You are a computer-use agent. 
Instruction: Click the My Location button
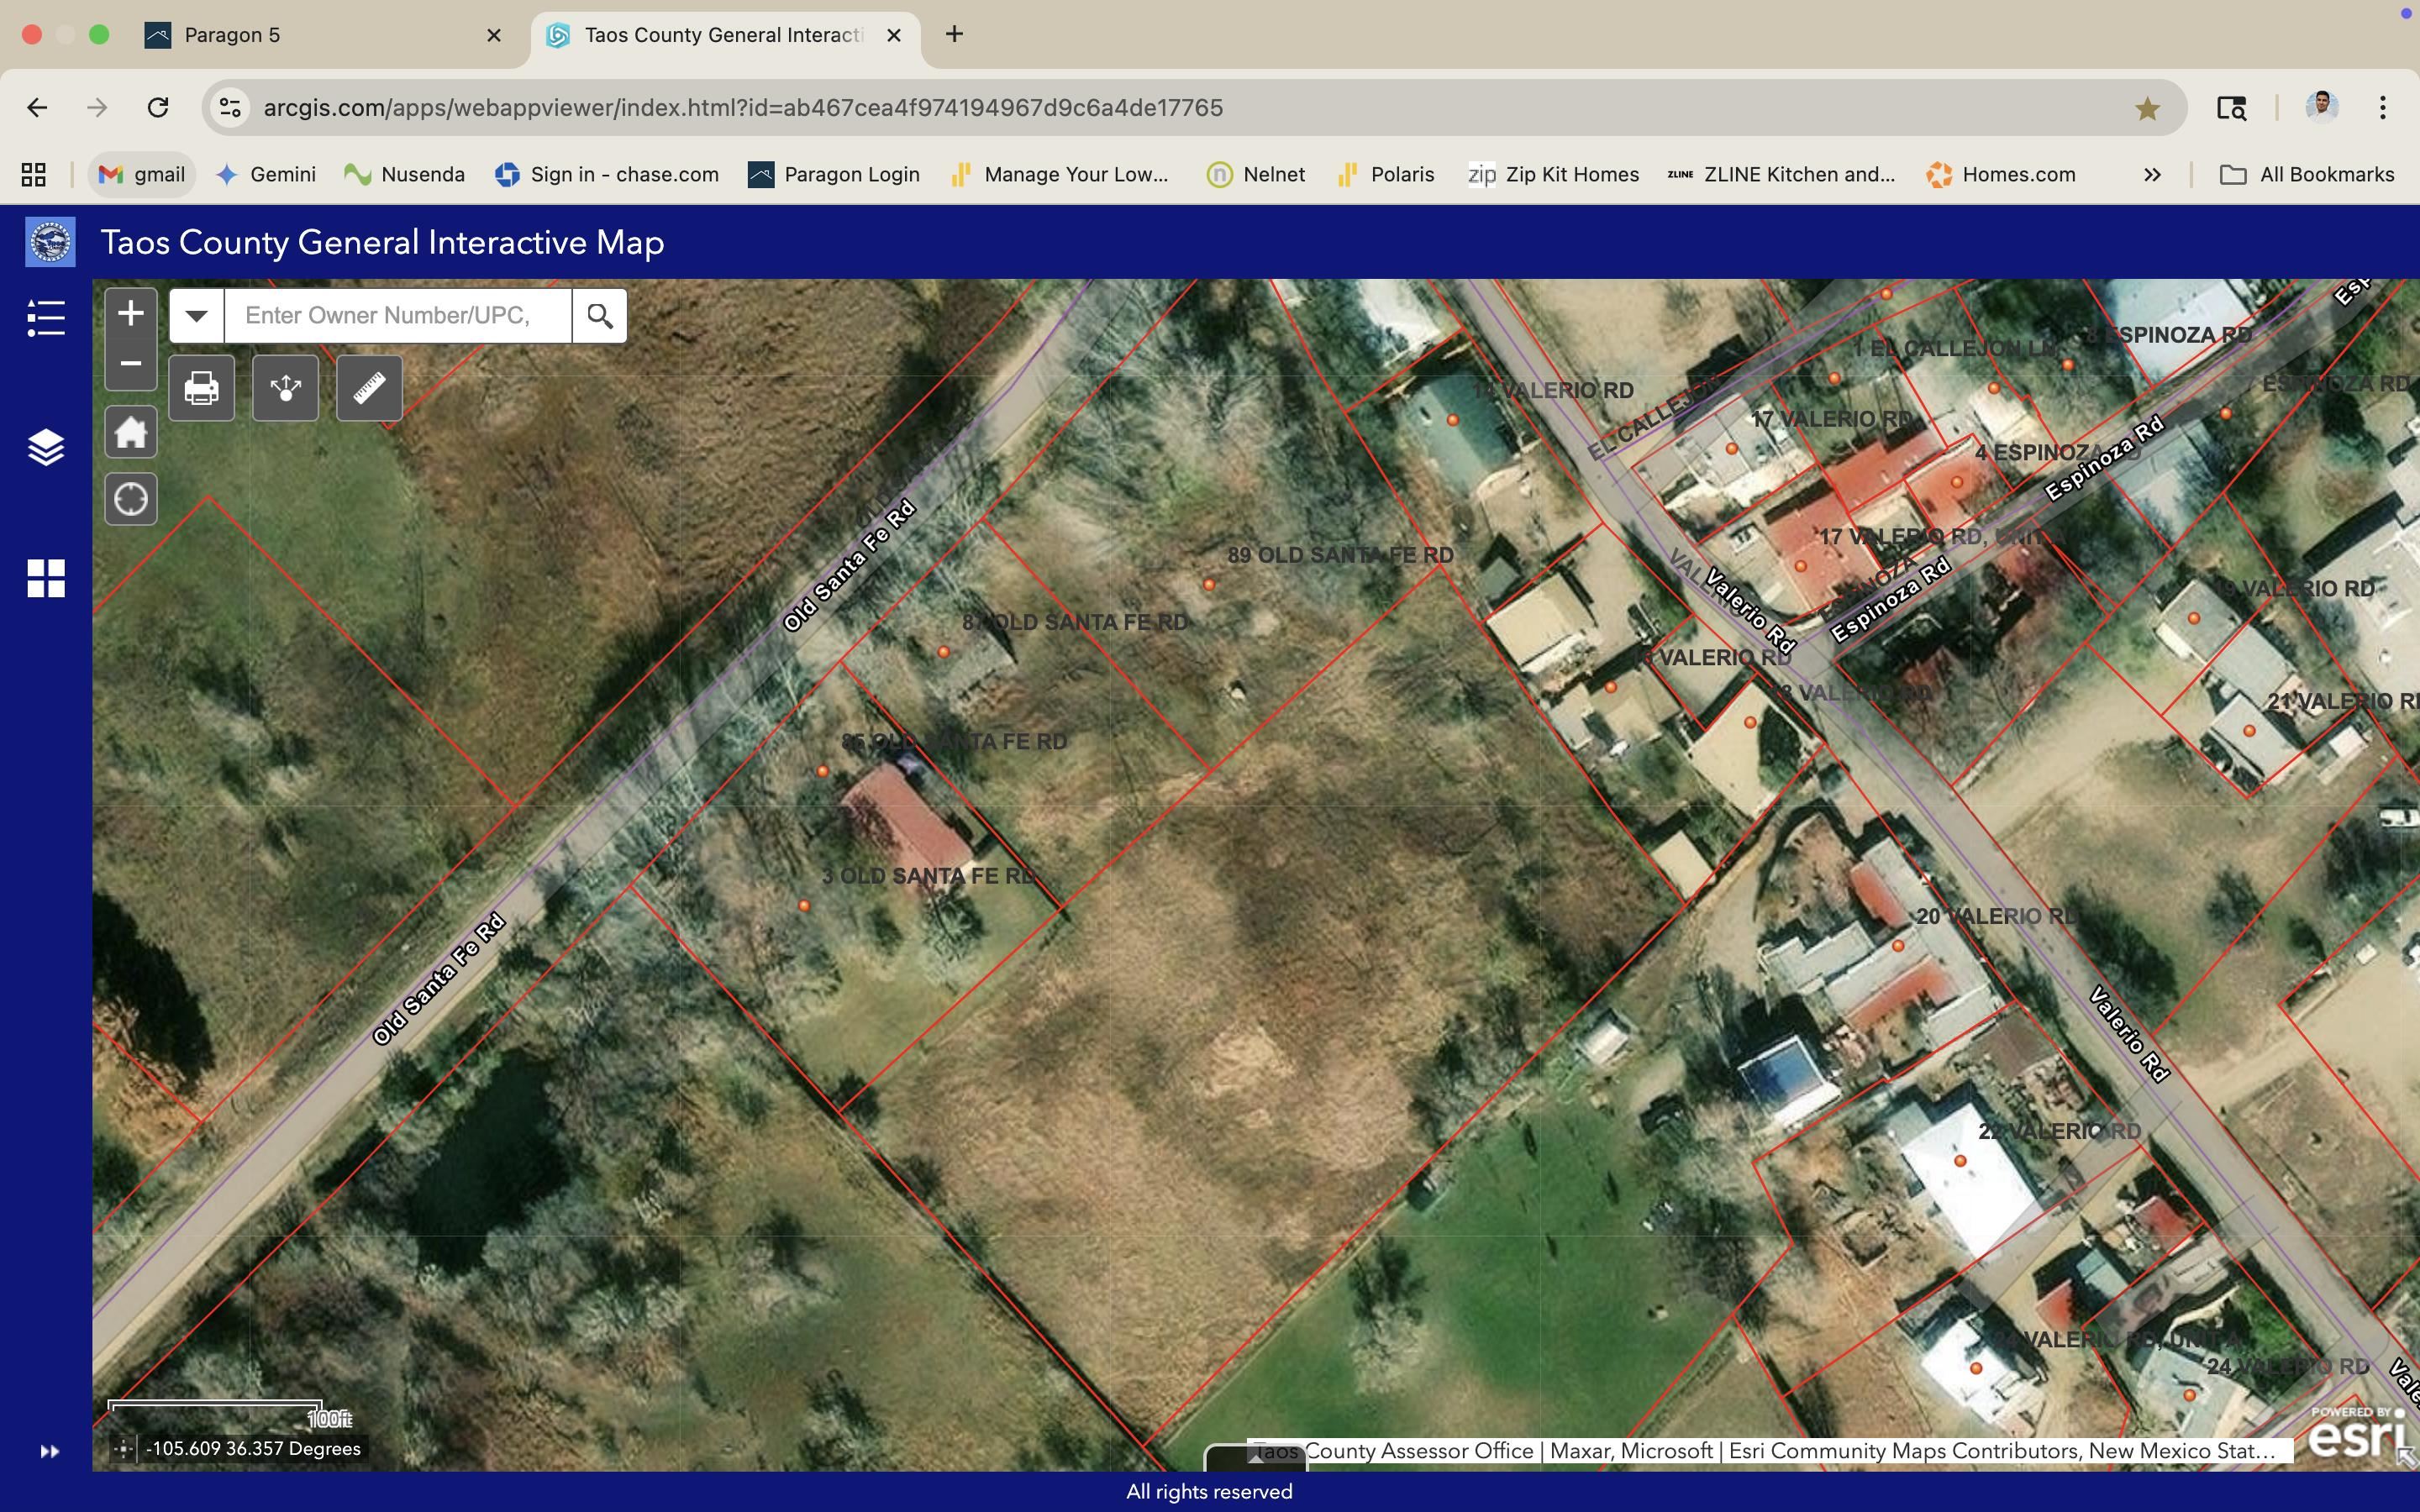pos(130,499)
